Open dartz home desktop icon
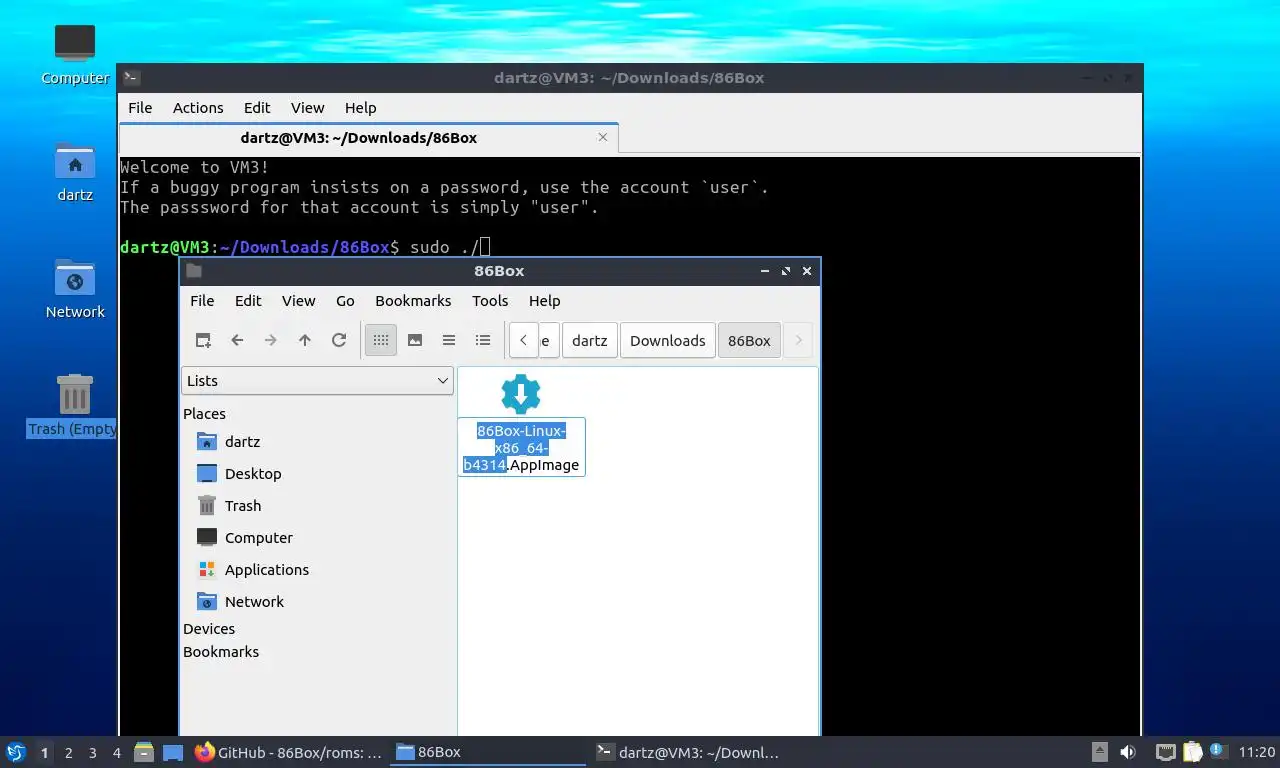This screenshot has width=1280, height=768. 75,172
